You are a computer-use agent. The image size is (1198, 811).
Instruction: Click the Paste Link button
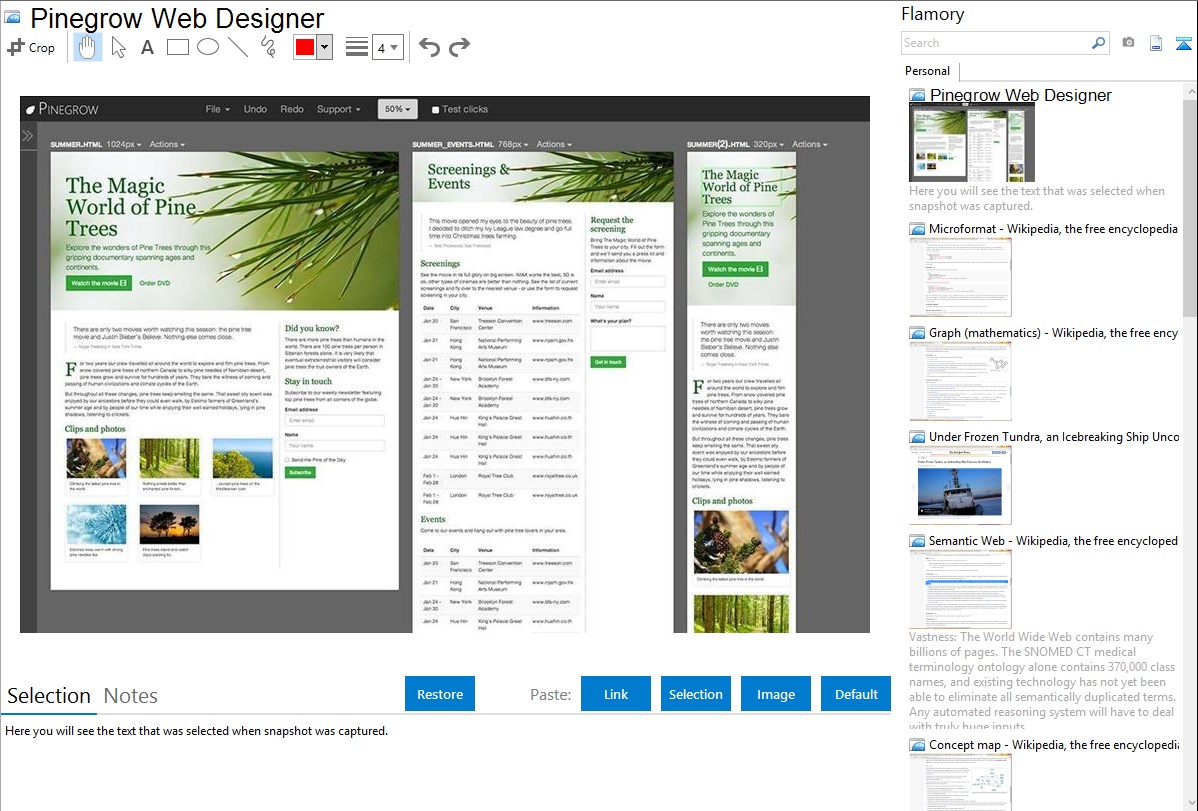(x=616, y=694)
